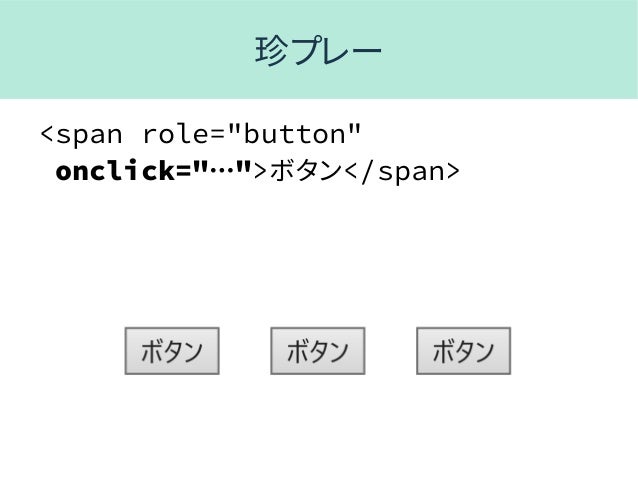Click the word role in first code line

177,134
